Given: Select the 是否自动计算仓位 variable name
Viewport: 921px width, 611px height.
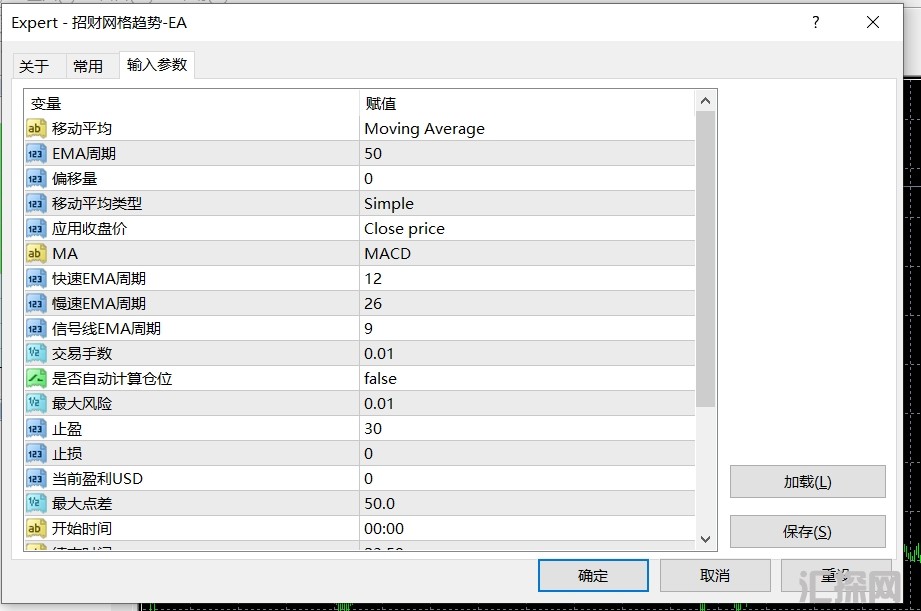Looking at the screenshot, I should pyautogui.click(x=112, y=378).
